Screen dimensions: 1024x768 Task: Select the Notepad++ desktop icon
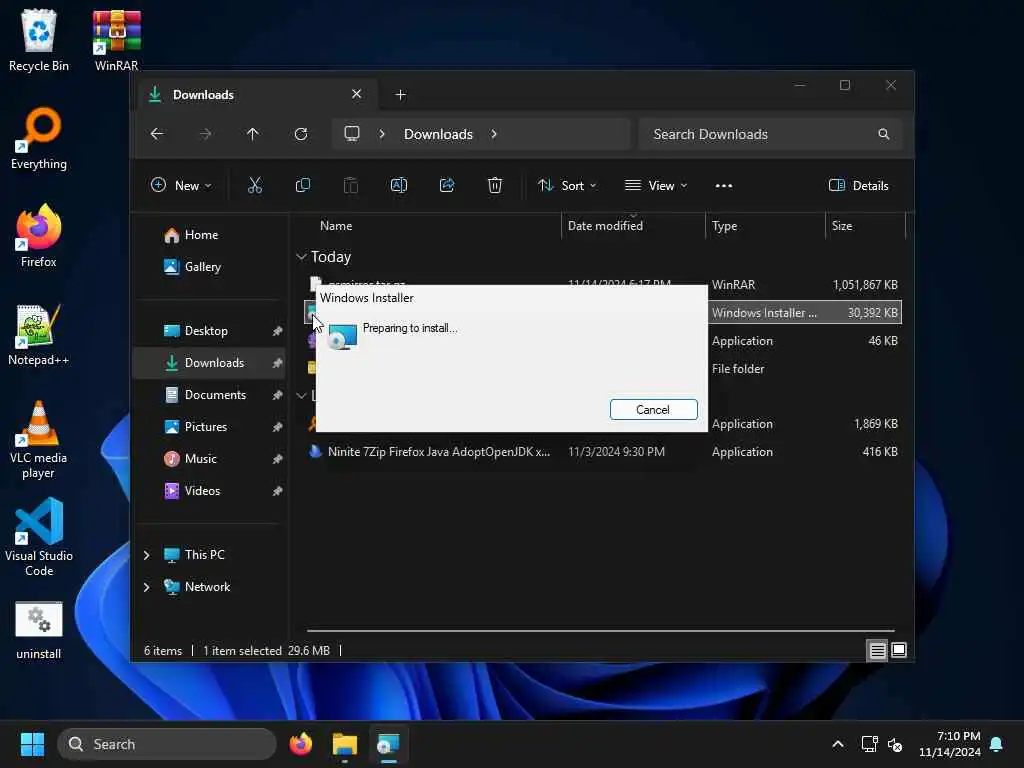click(39, 334)
